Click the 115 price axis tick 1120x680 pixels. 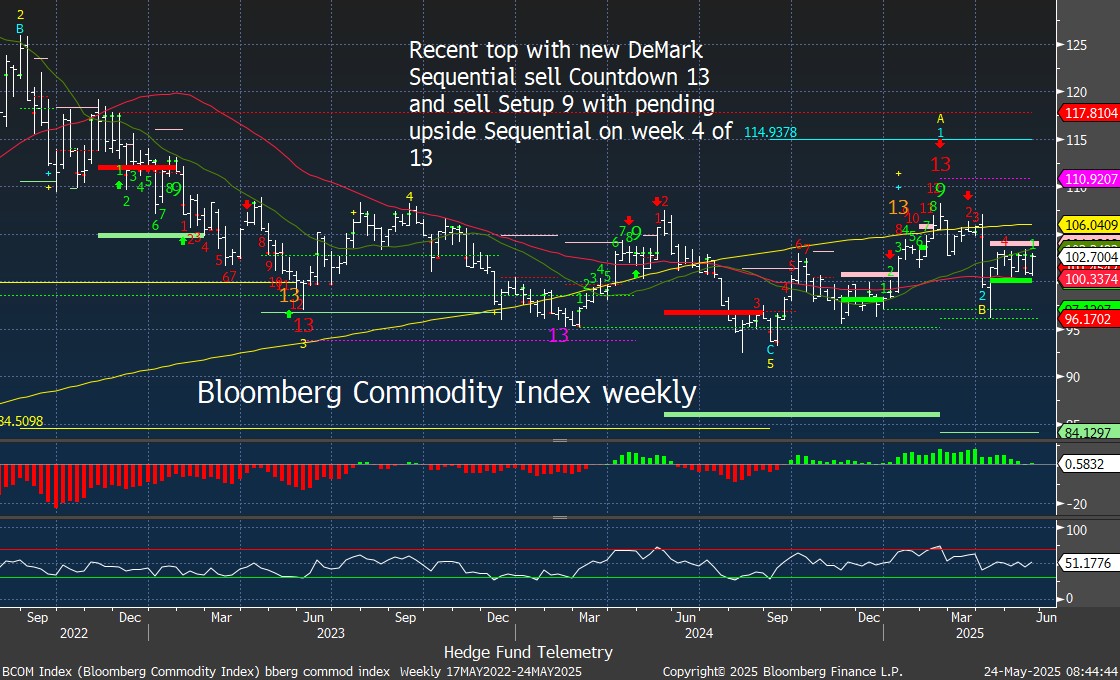click(1076, 140)
